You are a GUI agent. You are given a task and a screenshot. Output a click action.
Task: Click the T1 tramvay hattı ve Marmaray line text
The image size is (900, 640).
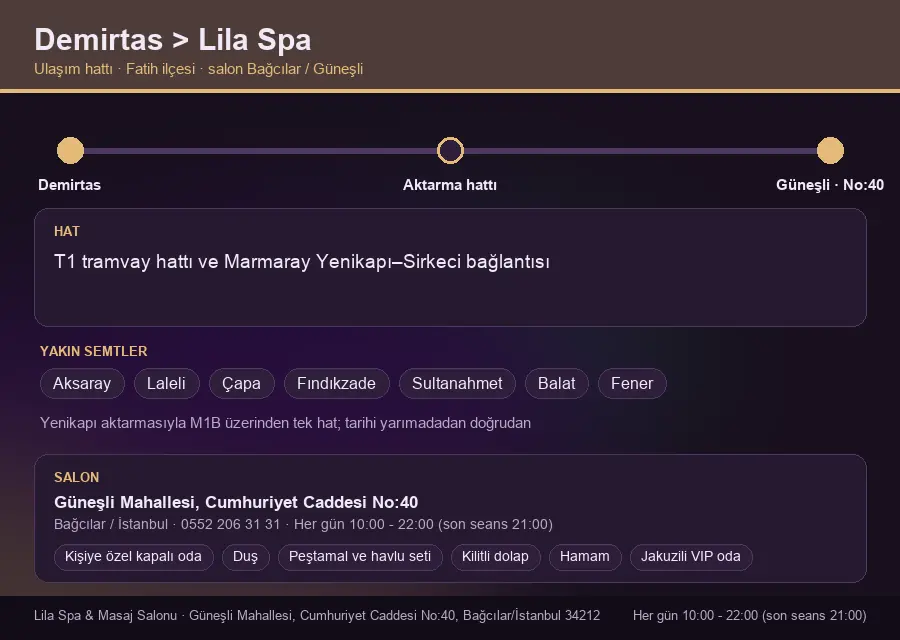(x=302, y=262)
